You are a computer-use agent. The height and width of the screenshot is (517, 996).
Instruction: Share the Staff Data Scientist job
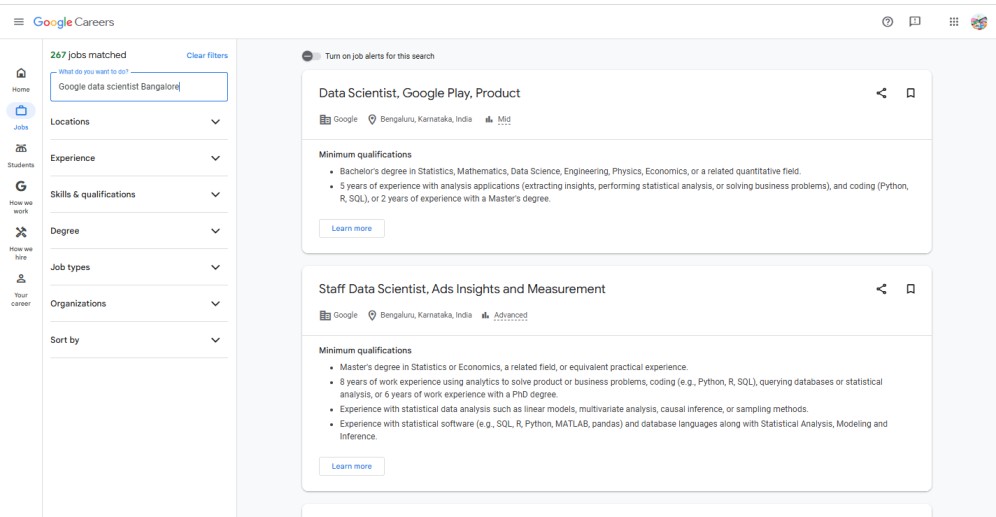(881, 289)
